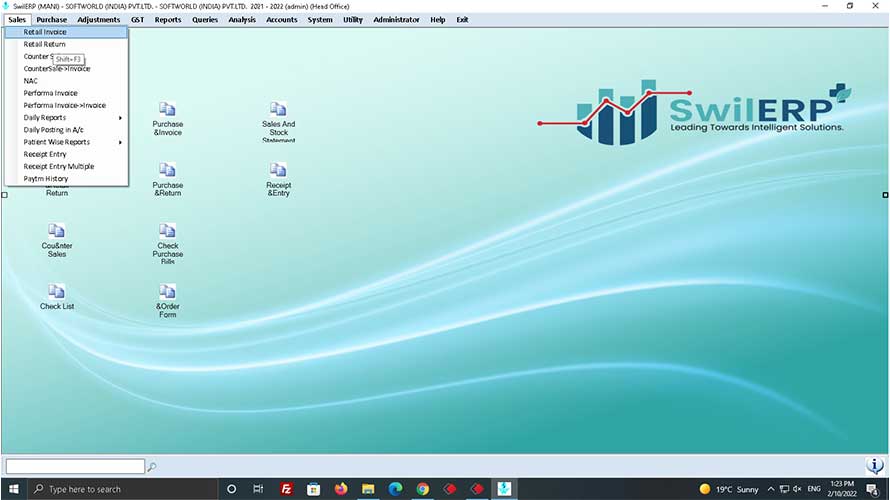
Task: Choose Receipt Entry from Sales menu
Action: coord(67,154)
